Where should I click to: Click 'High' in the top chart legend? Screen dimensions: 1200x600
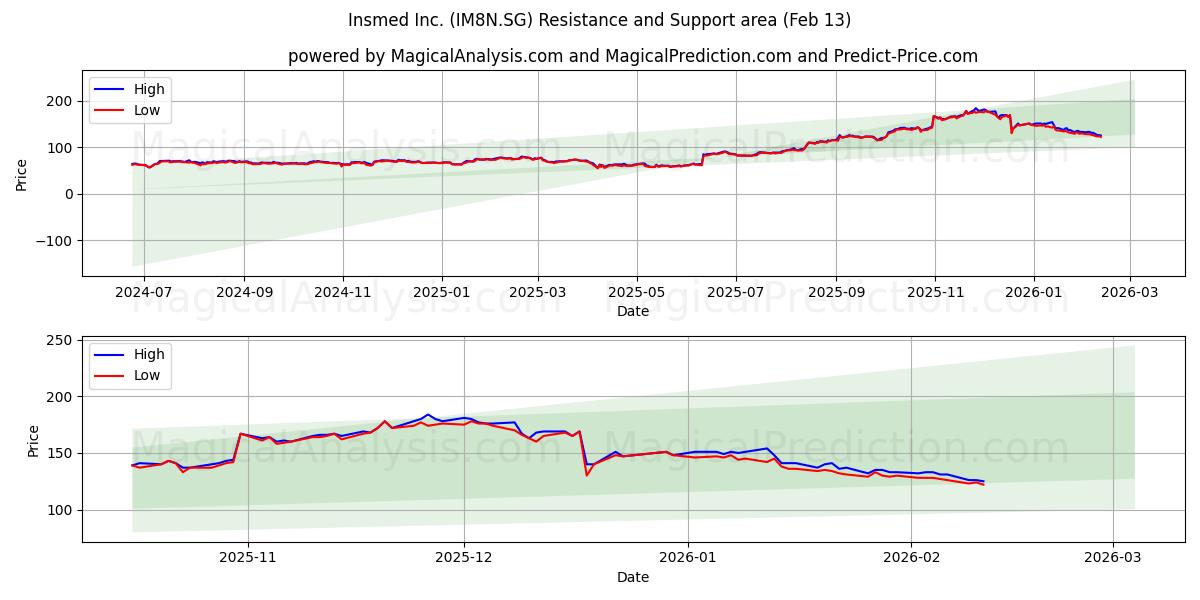click(149, 89)
